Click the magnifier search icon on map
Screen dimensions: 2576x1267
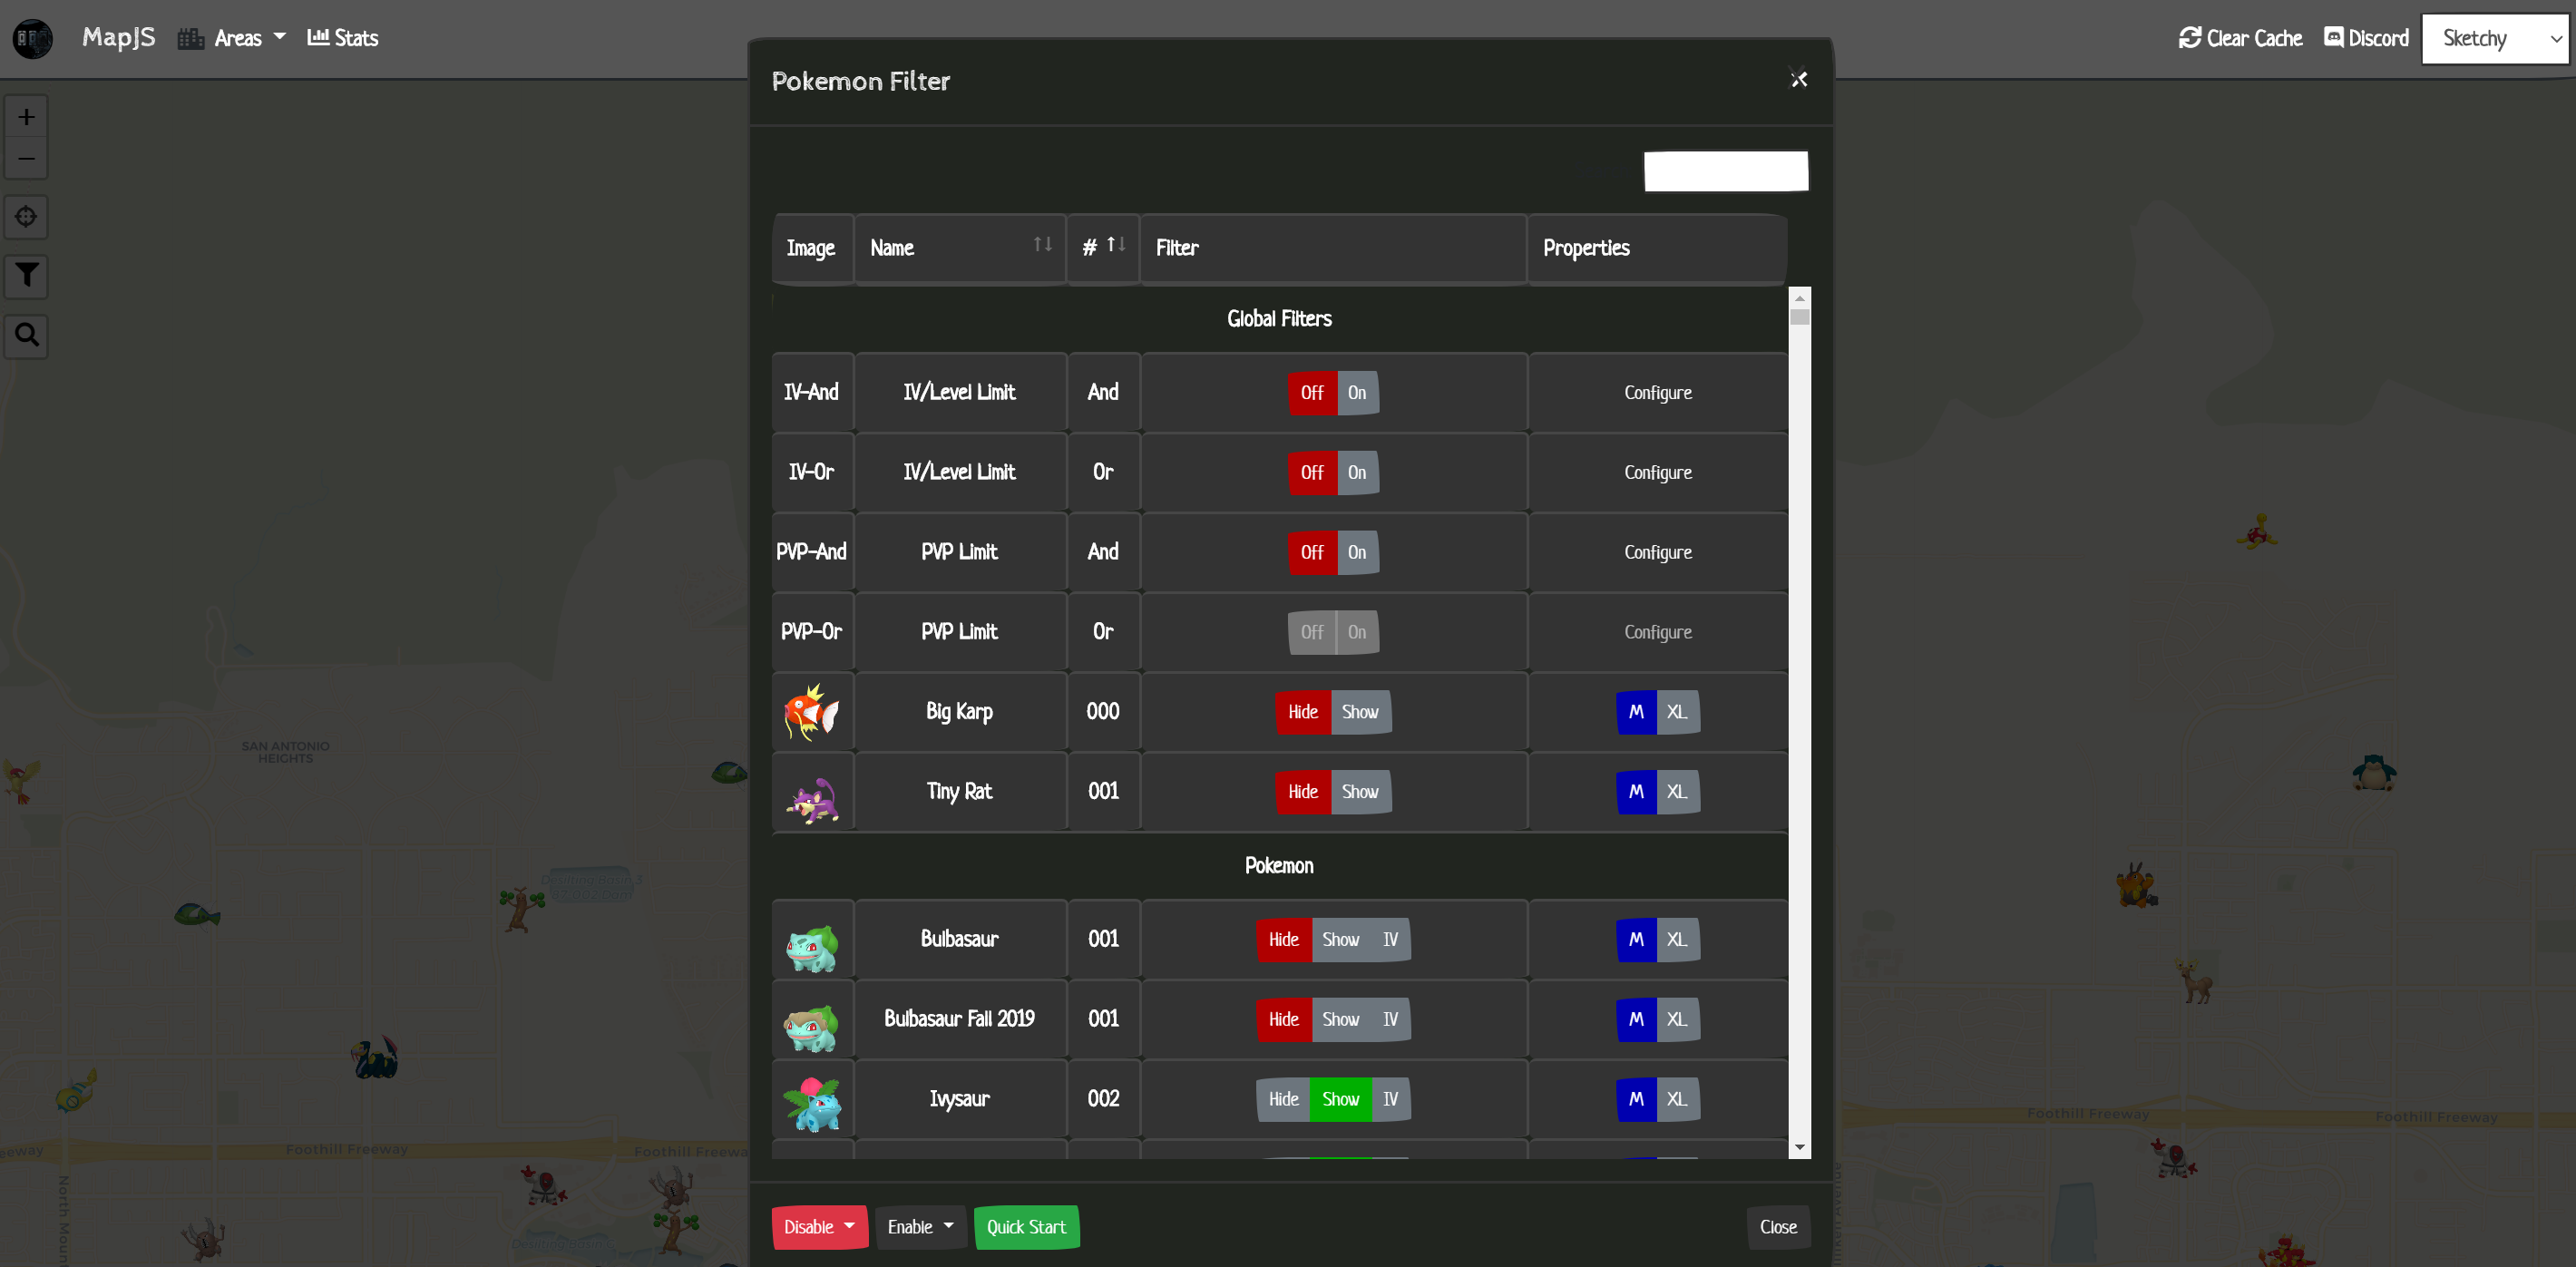tap(26, 335)
